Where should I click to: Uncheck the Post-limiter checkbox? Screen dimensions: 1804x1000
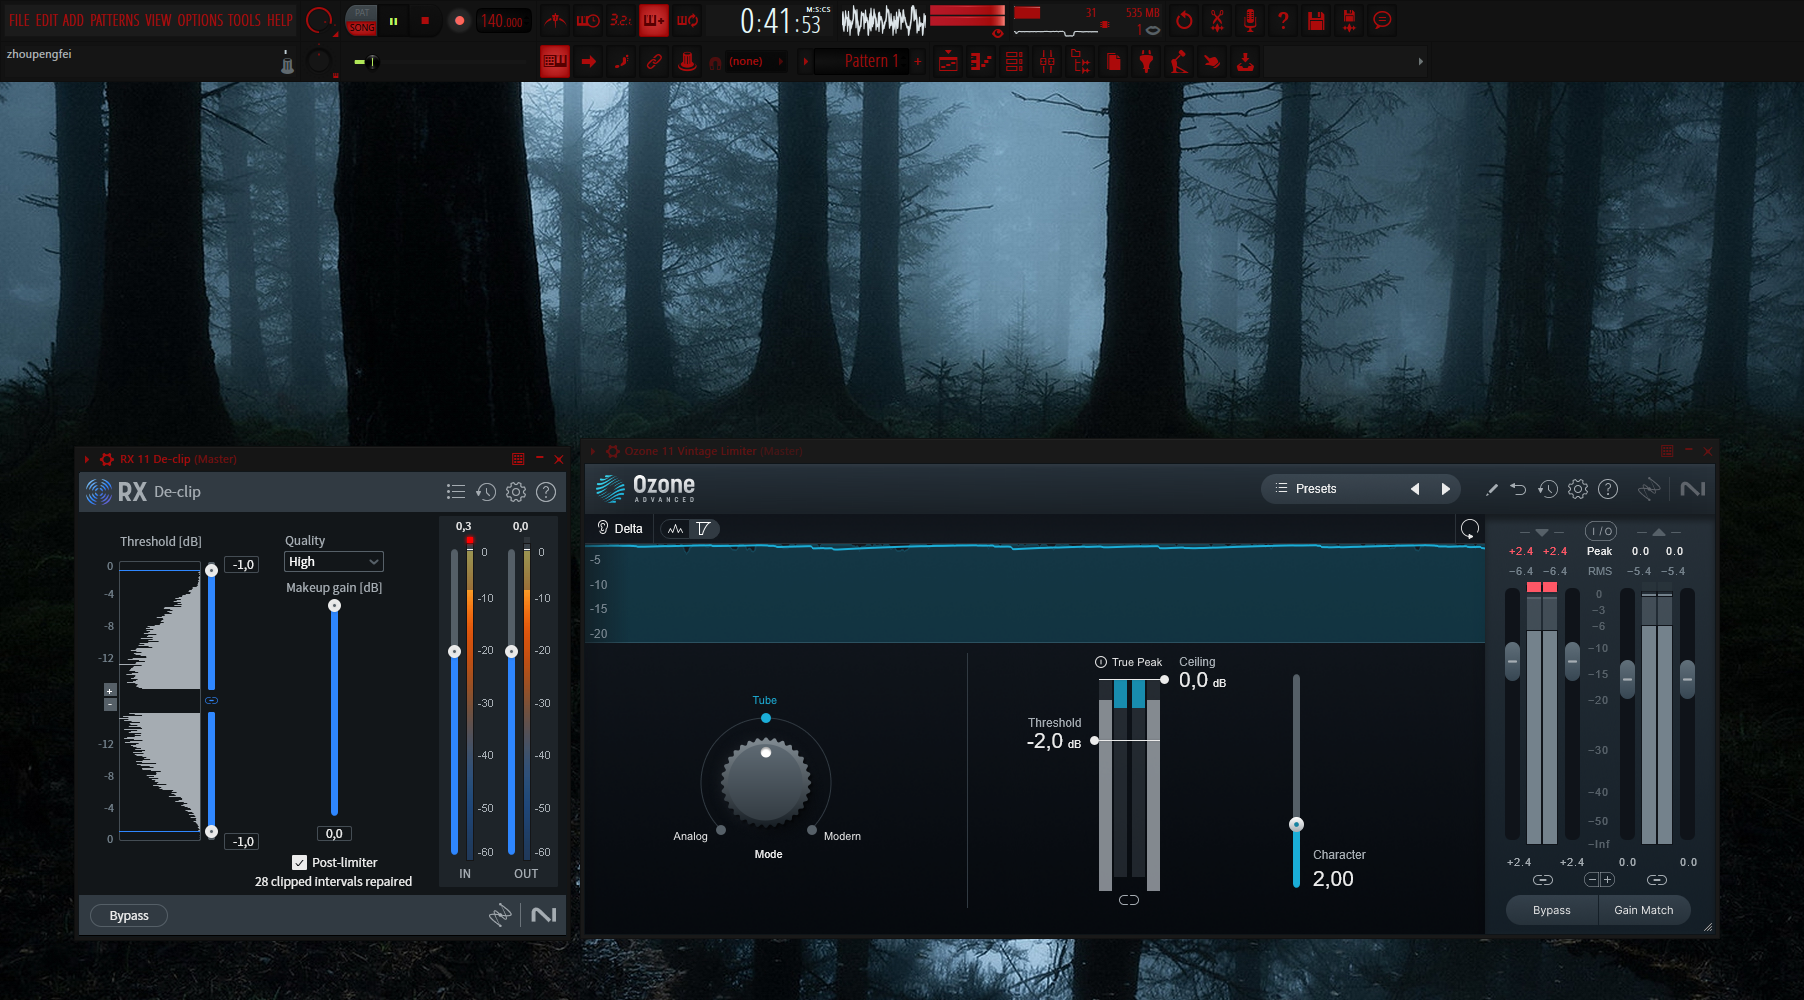(299, 862)
